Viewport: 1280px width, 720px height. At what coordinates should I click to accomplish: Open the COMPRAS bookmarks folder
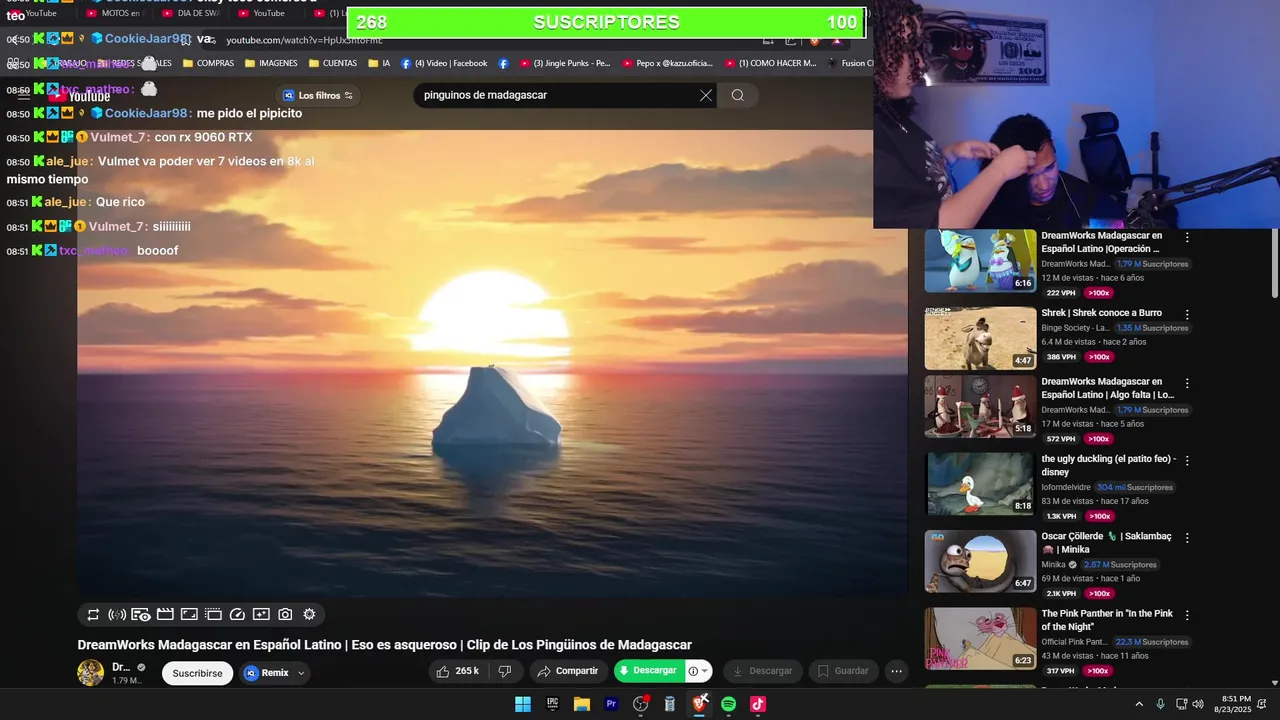click(x=208, y=63)
